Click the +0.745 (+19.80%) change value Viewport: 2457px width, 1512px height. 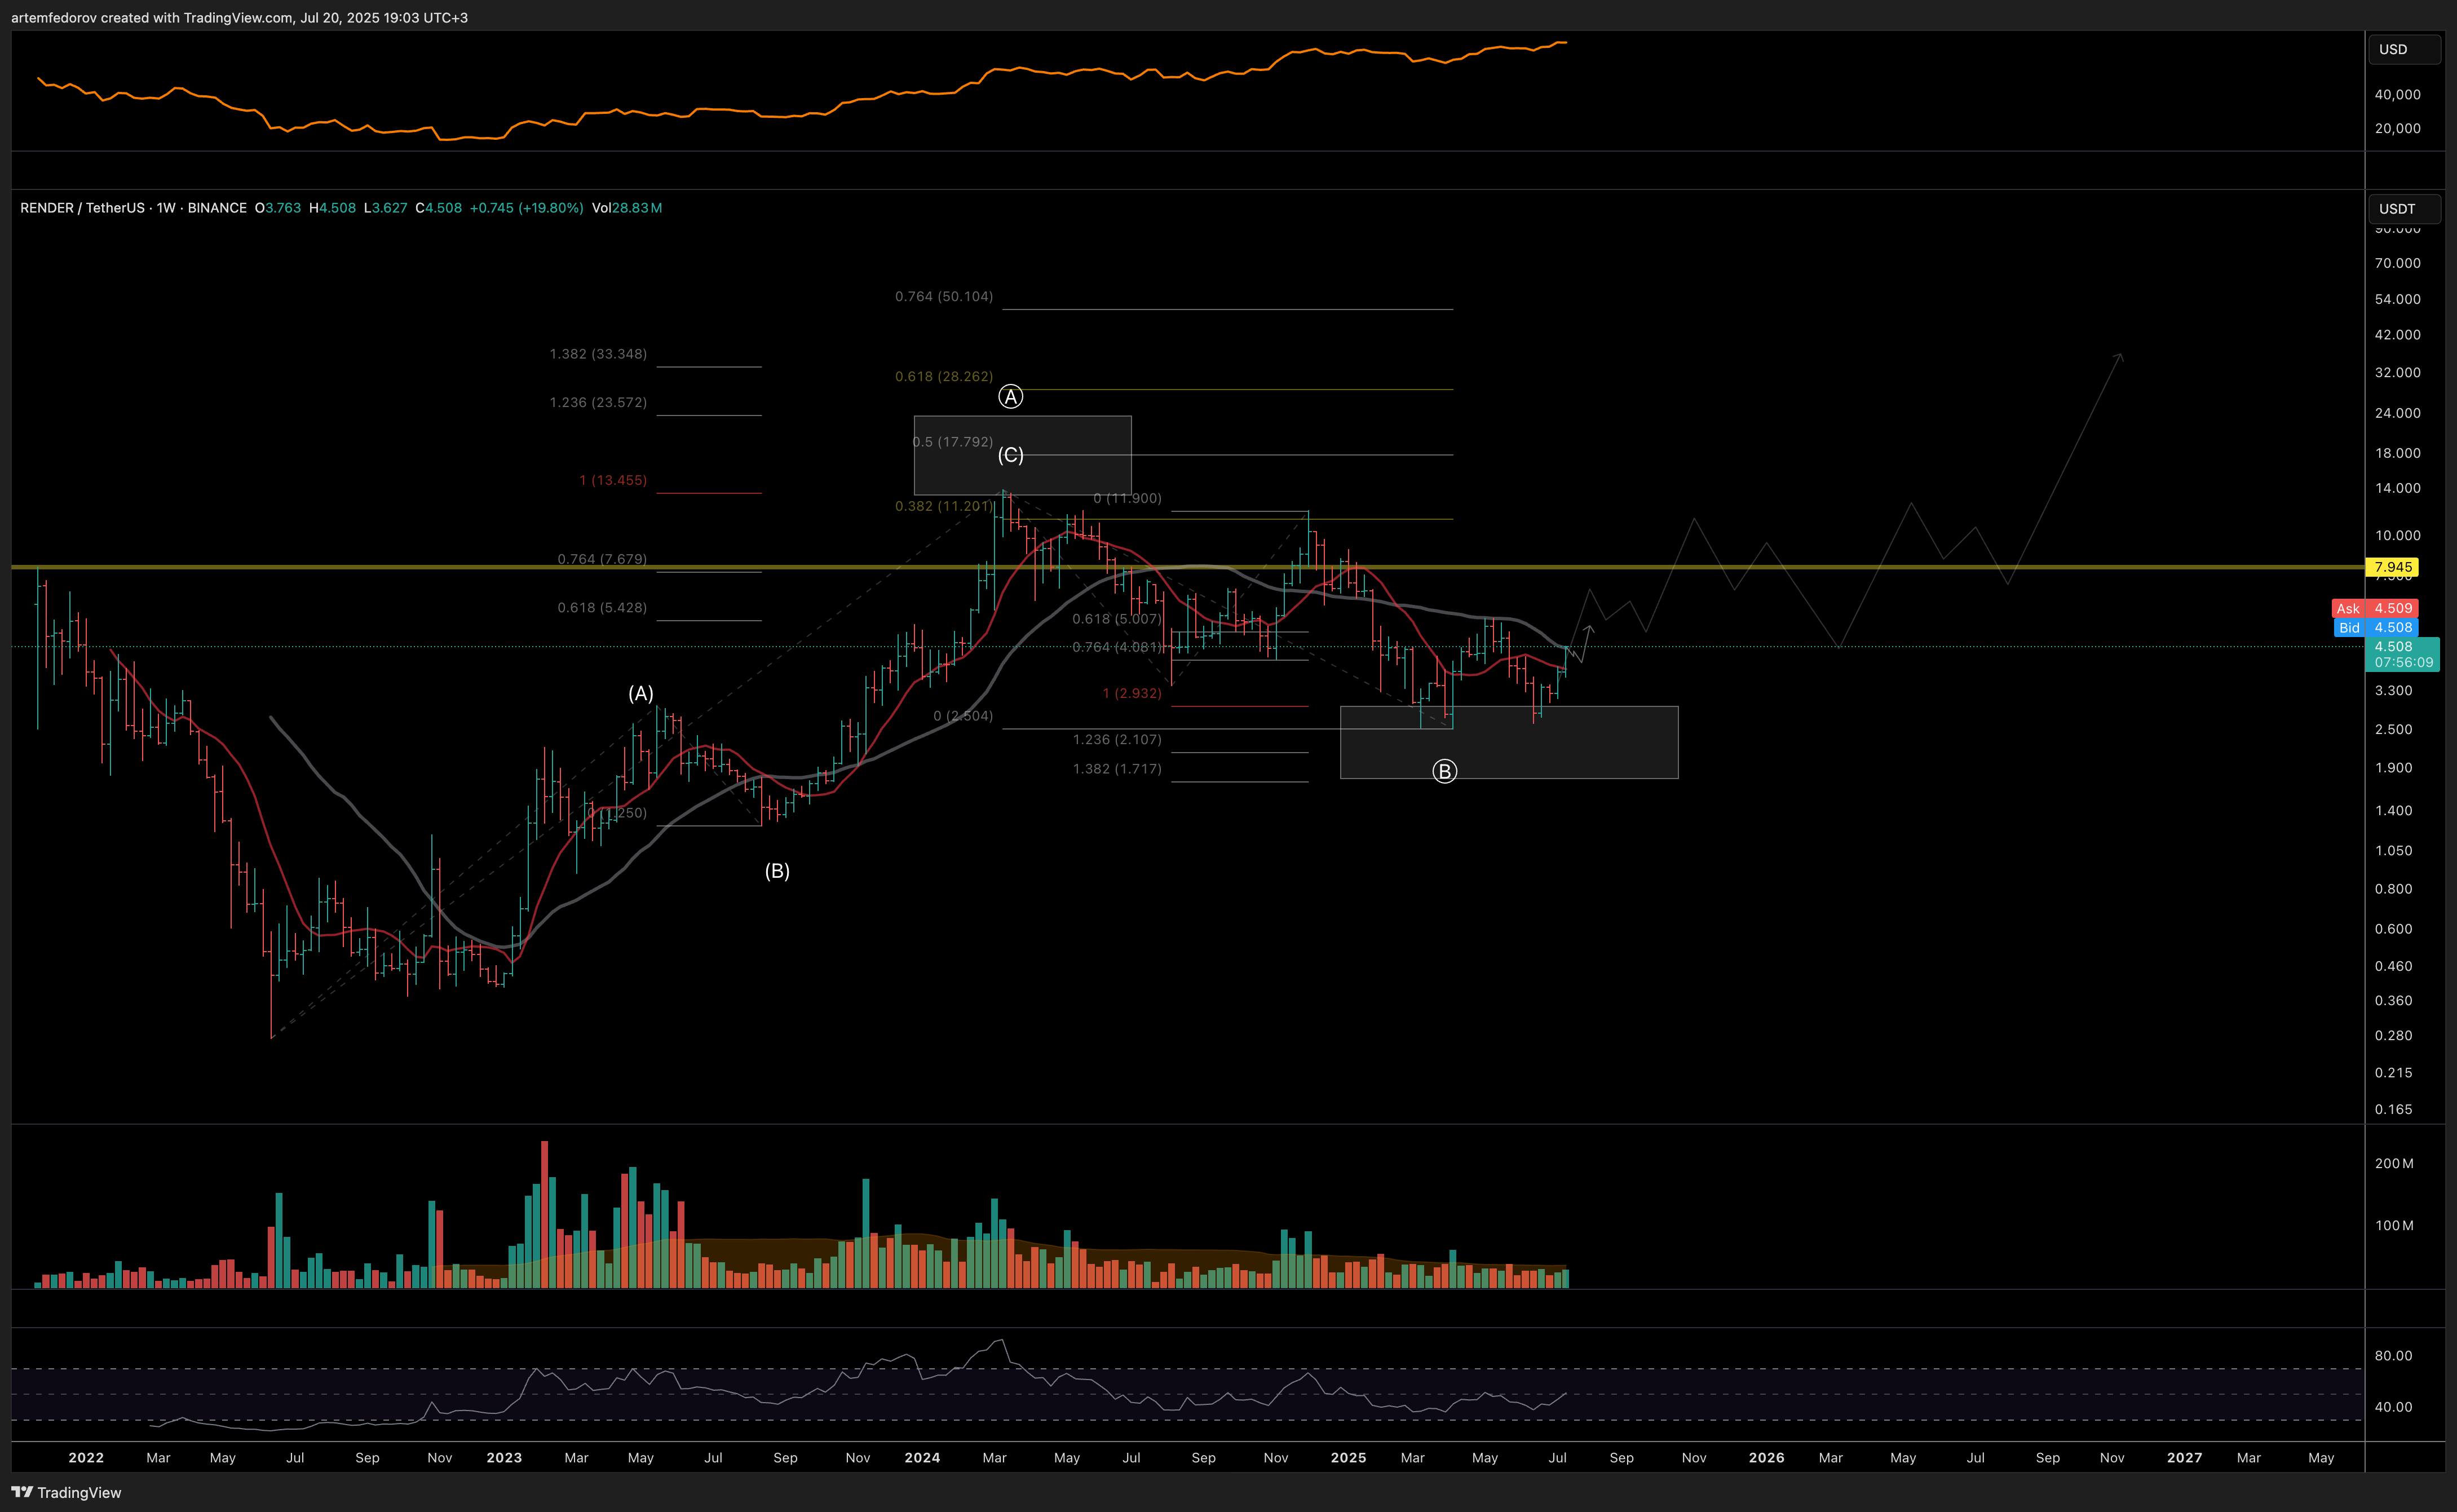(x=526, y=208)
